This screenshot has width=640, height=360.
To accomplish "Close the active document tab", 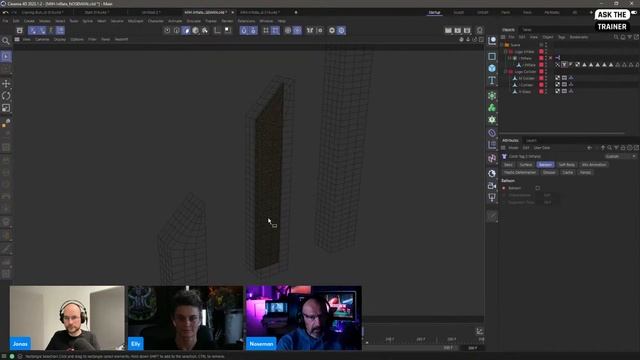I will (x=232, y=12).
